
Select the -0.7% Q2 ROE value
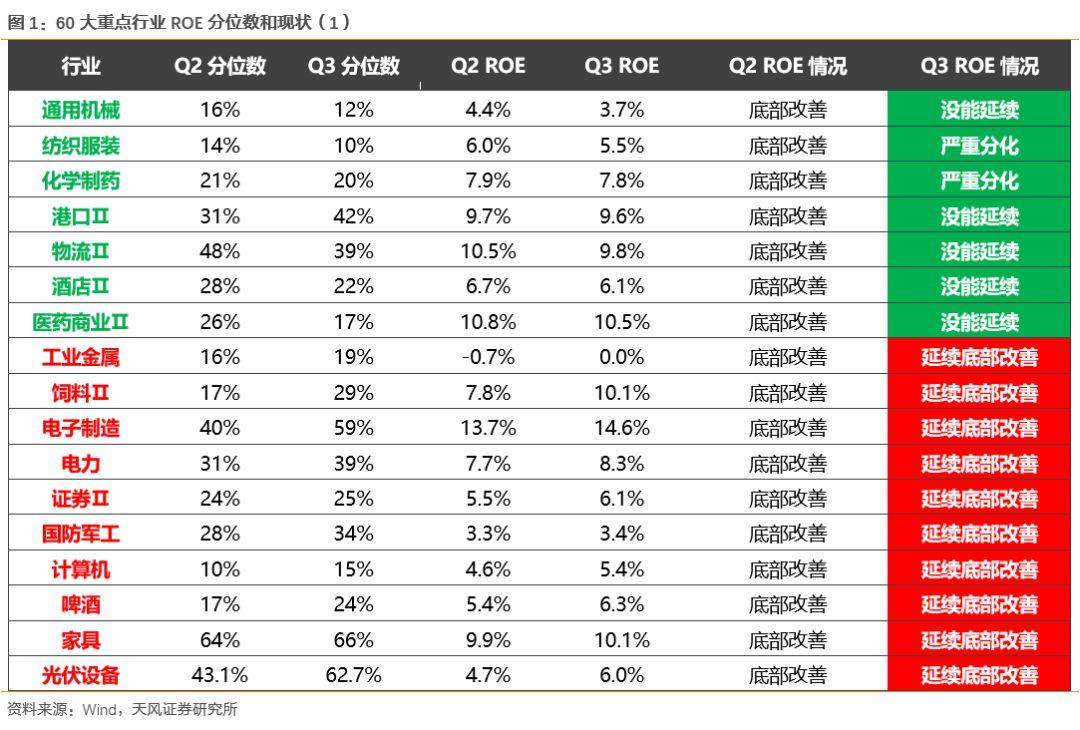(x=488, y=357)
